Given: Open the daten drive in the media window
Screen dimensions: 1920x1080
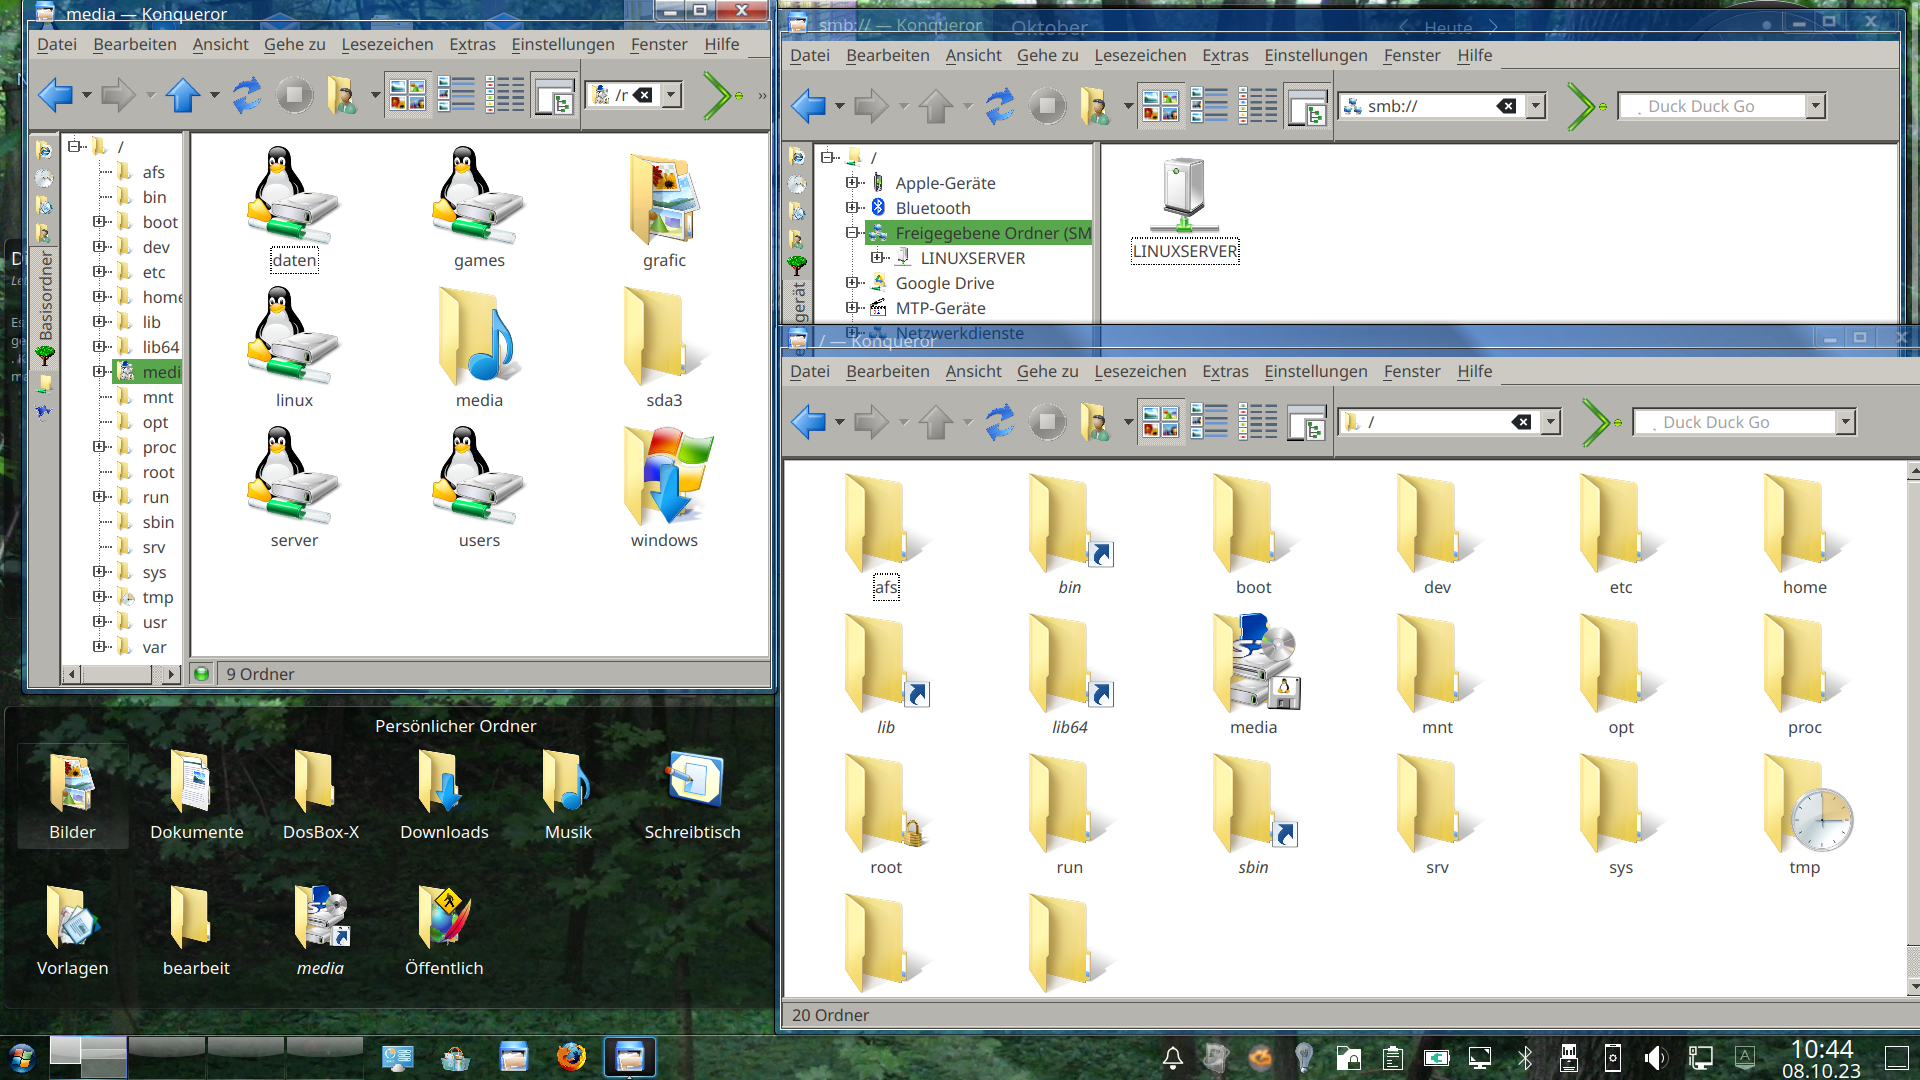Looking at the screenshot, I should (x=294, y=209).
